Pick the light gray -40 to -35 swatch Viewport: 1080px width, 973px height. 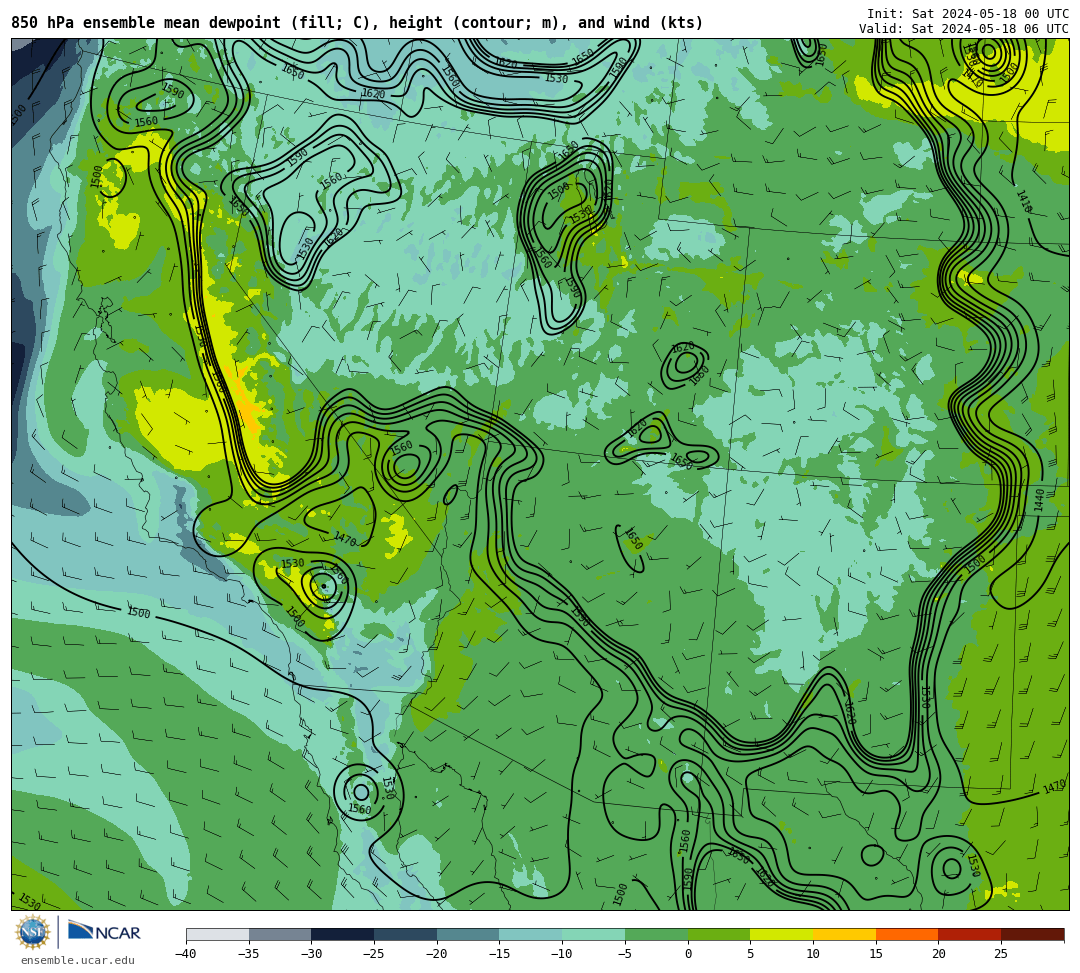pos(218,934)
